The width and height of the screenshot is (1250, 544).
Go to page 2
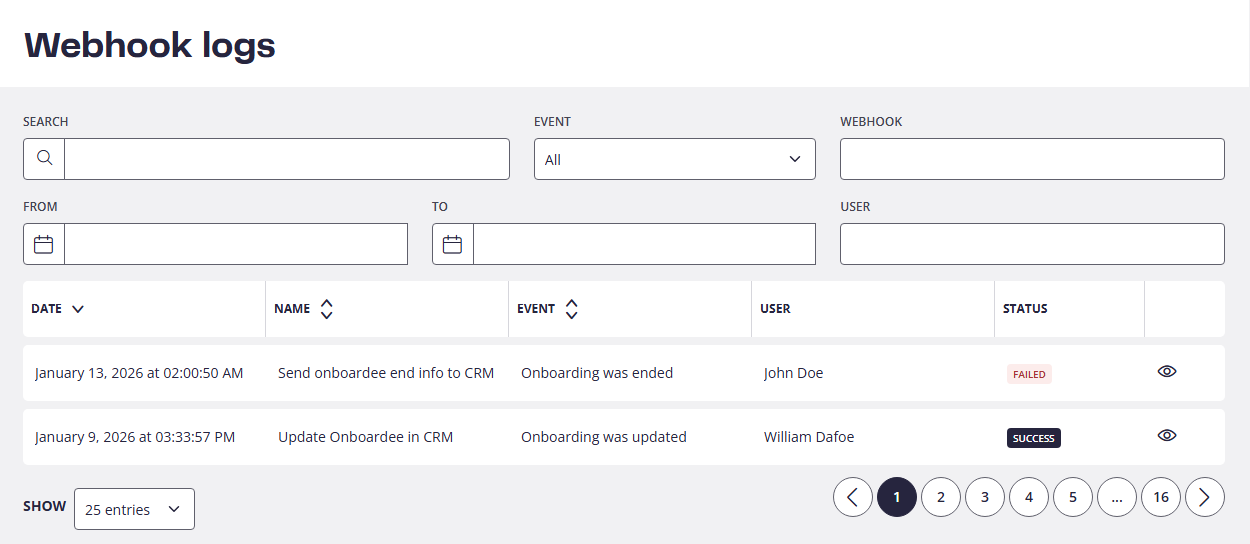(x=941, y=497)
